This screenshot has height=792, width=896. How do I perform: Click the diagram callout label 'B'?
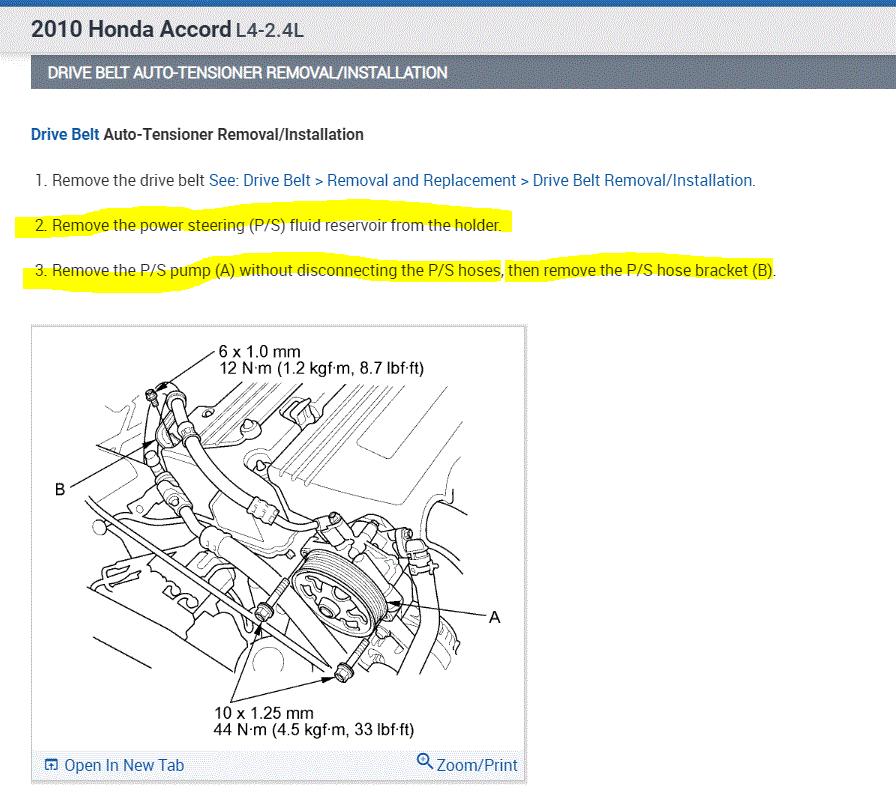pyautogui.click(x=60, y=489)
